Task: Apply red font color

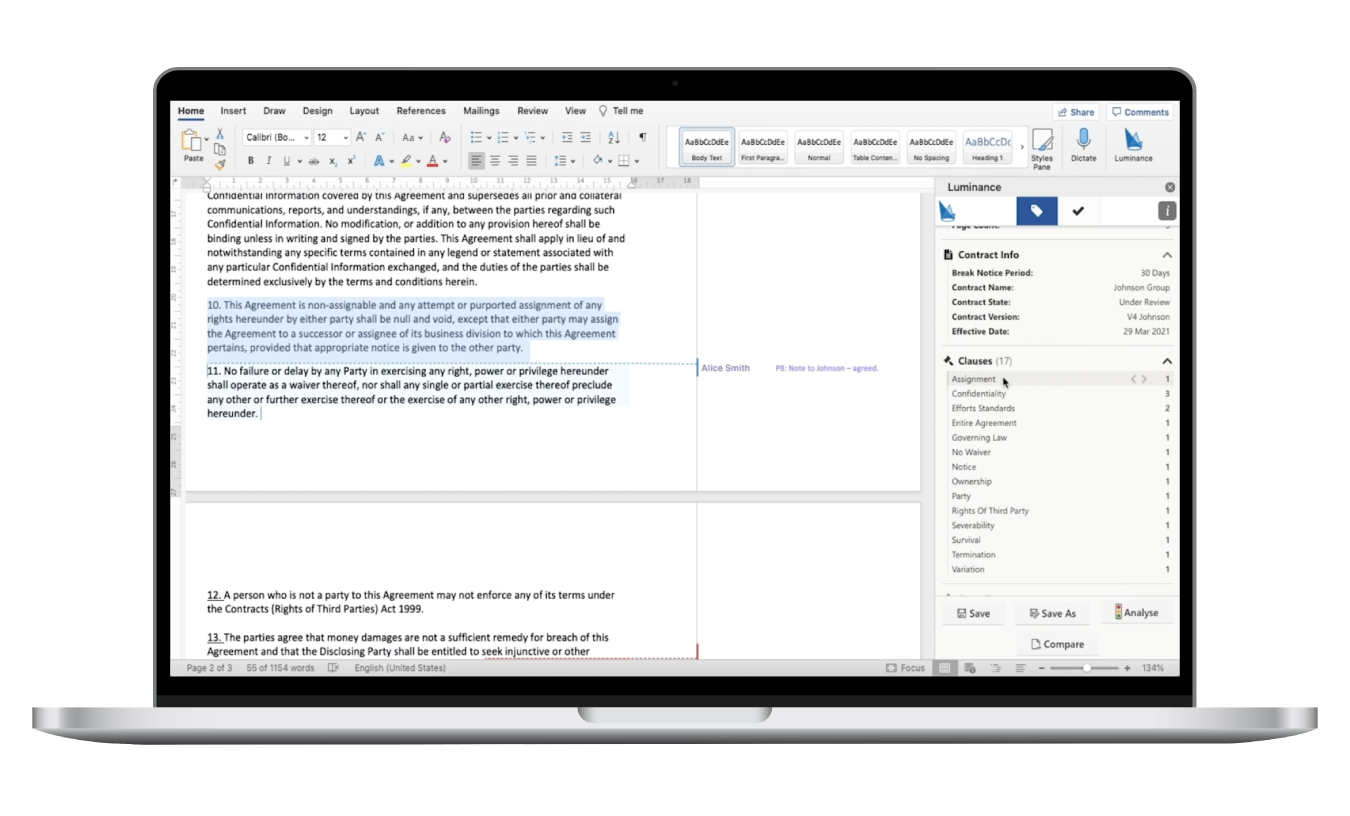Action: coord(432,161)
